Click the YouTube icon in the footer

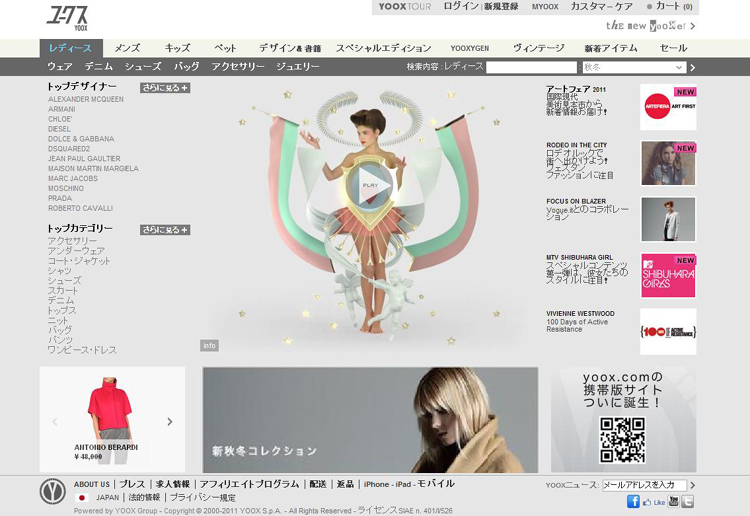coord(673,501)
